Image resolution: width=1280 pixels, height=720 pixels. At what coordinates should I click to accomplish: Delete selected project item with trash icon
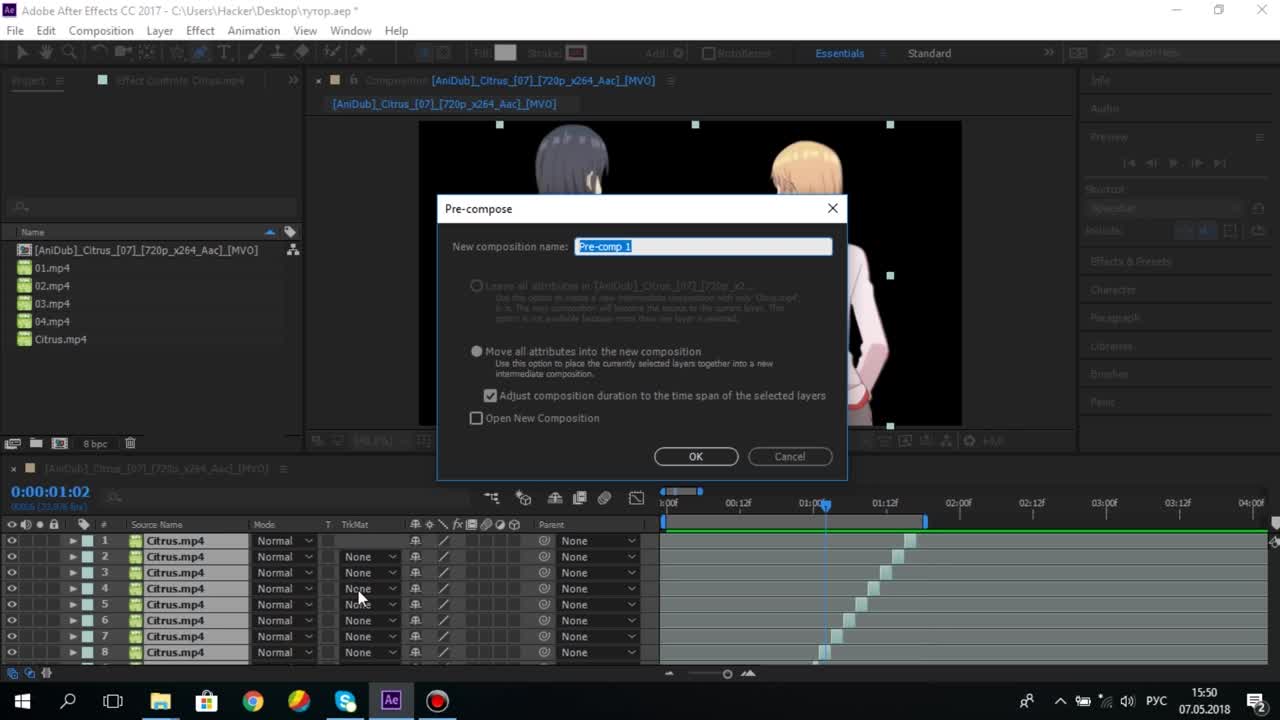click(x=130, y=443)
